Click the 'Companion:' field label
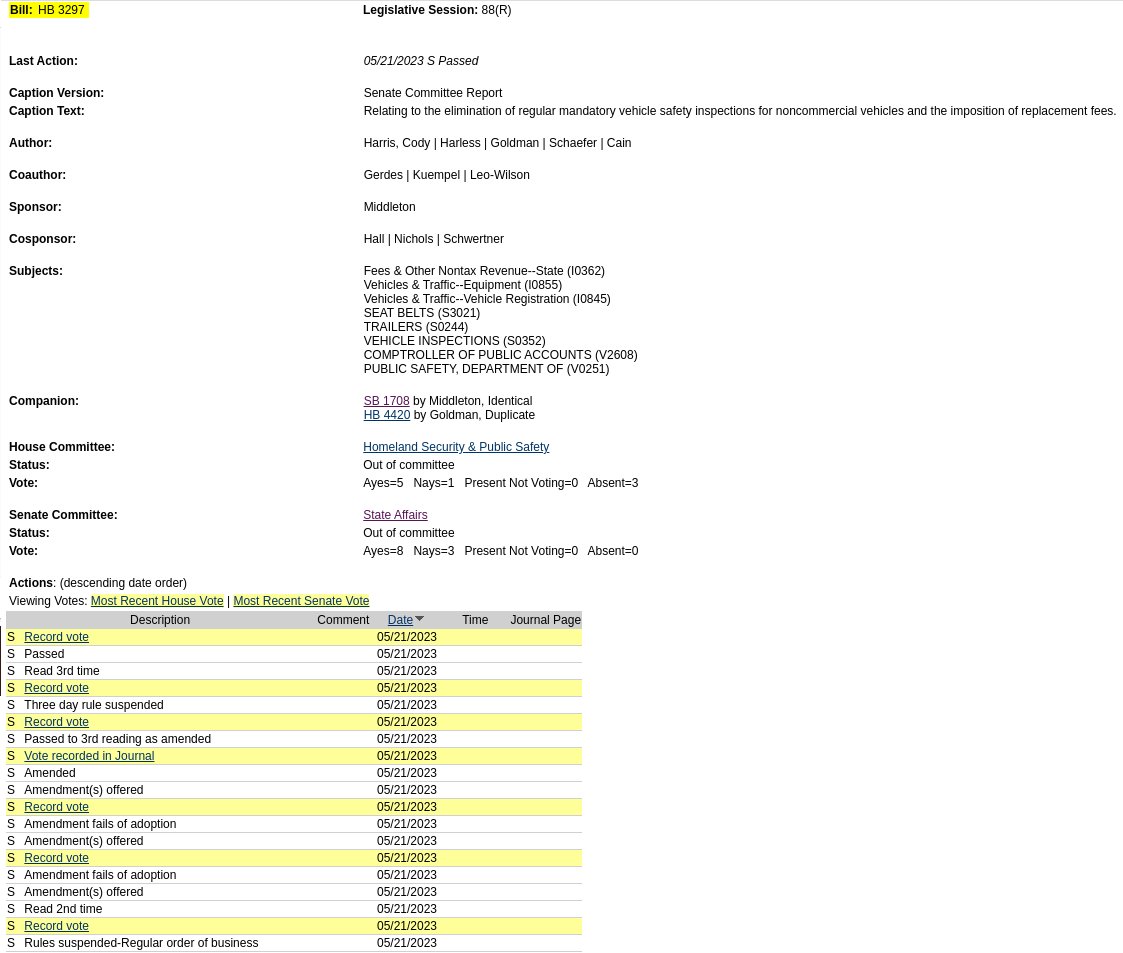The height and width of the screenshot is (953, 1123). 44,401
